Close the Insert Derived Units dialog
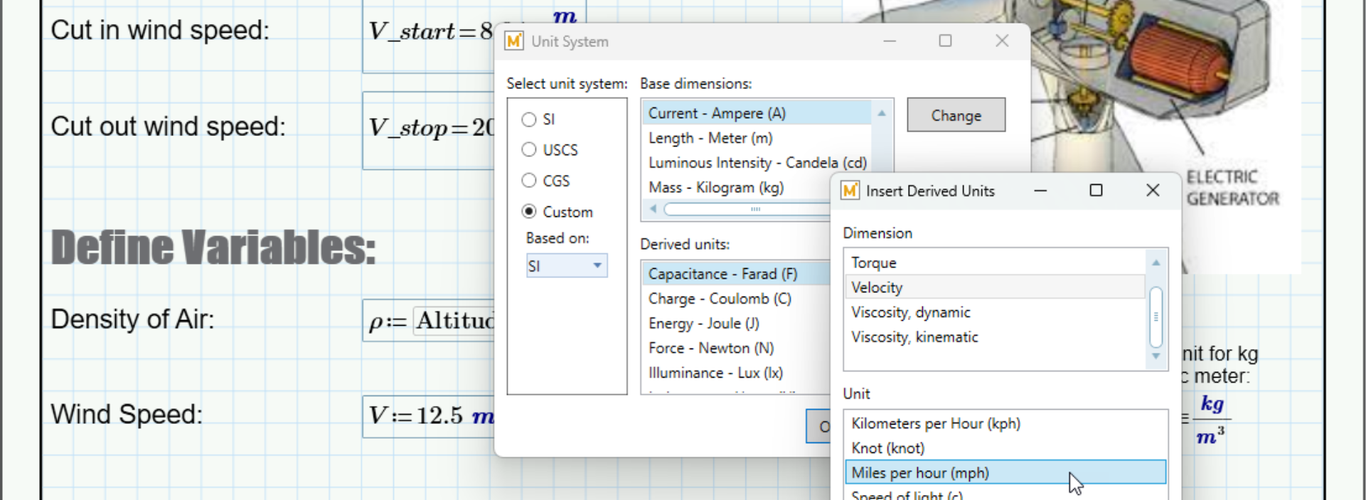Screen dimensions: 1366x500 point(1152,191)
